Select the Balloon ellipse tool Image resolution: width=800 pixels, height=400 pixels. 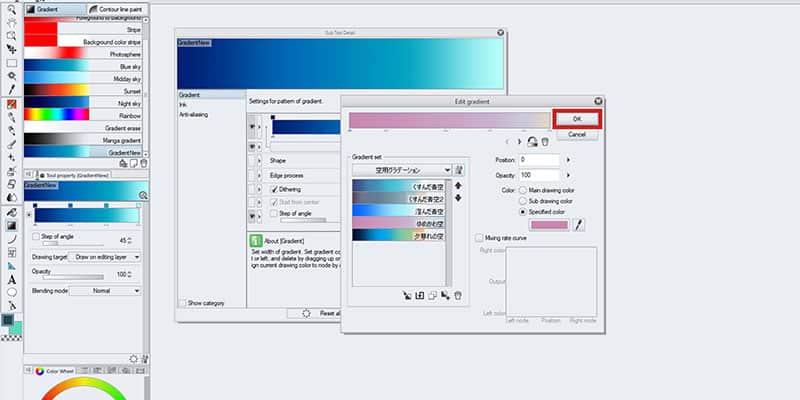[x=11, y=292]
